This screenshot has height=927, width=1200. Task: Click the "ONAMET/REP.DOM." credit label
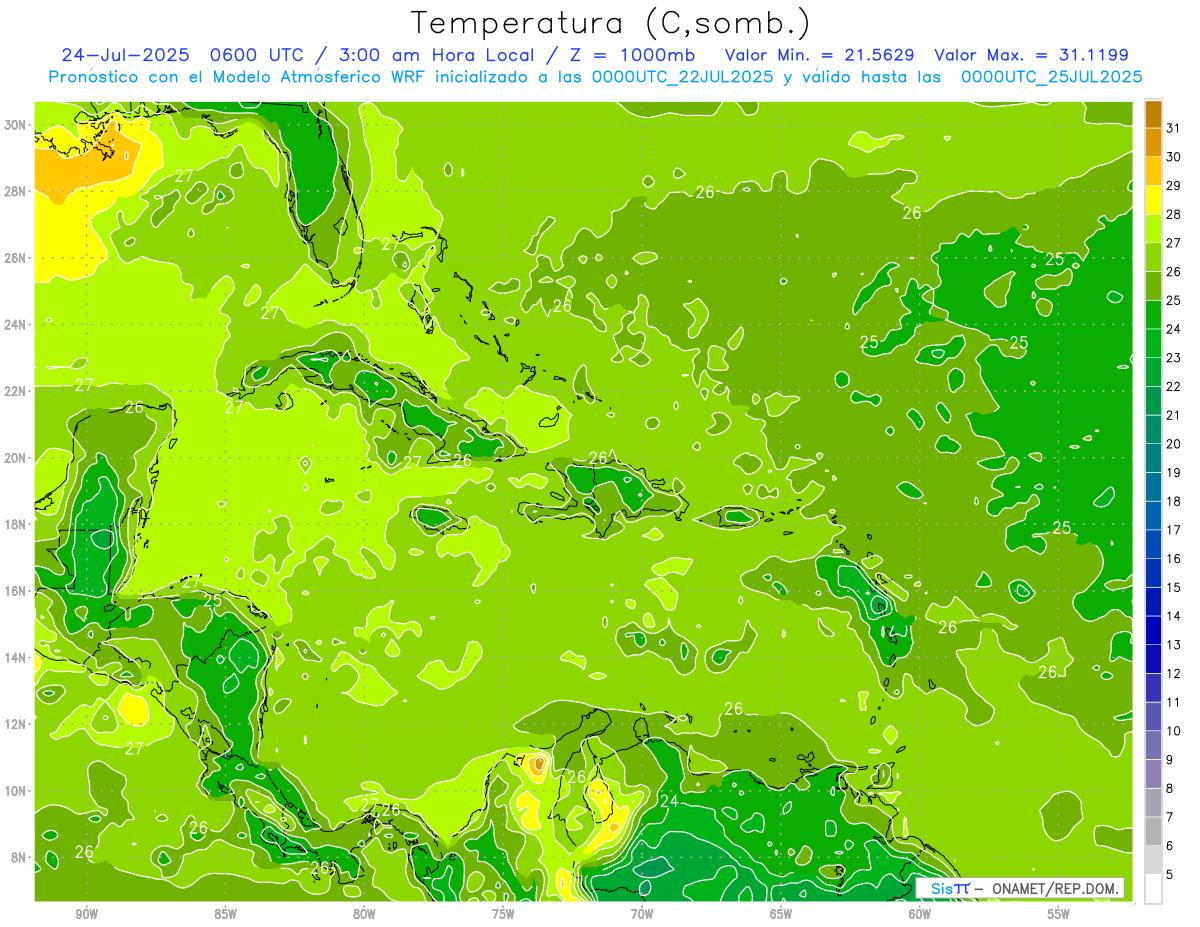[1056, 888]
